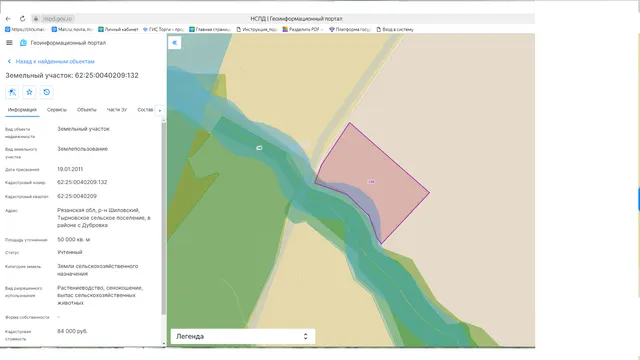Open the hamburger menu of the portal

pyautogui.click(x=9, y=42)
